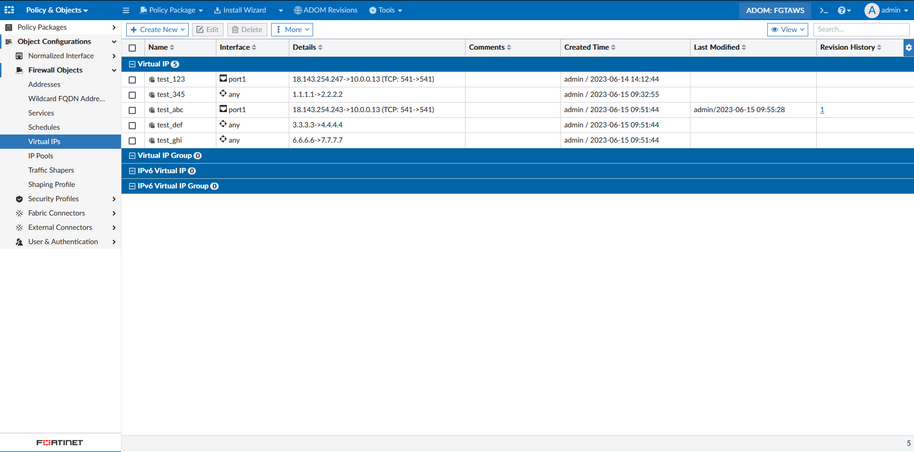Click the test_ghi details 6.6.6.6->7.7.7.7
The image size is (914, 452).
tap(317, 140)
